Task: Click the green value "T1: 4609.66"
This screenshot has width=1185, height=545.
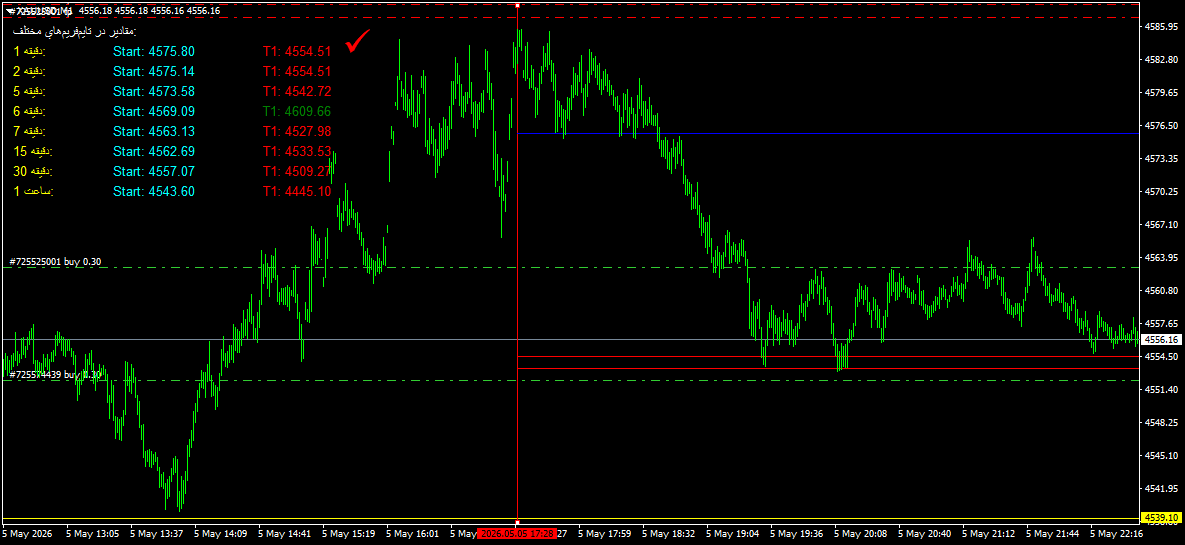Action: click(x=298, y=111)
